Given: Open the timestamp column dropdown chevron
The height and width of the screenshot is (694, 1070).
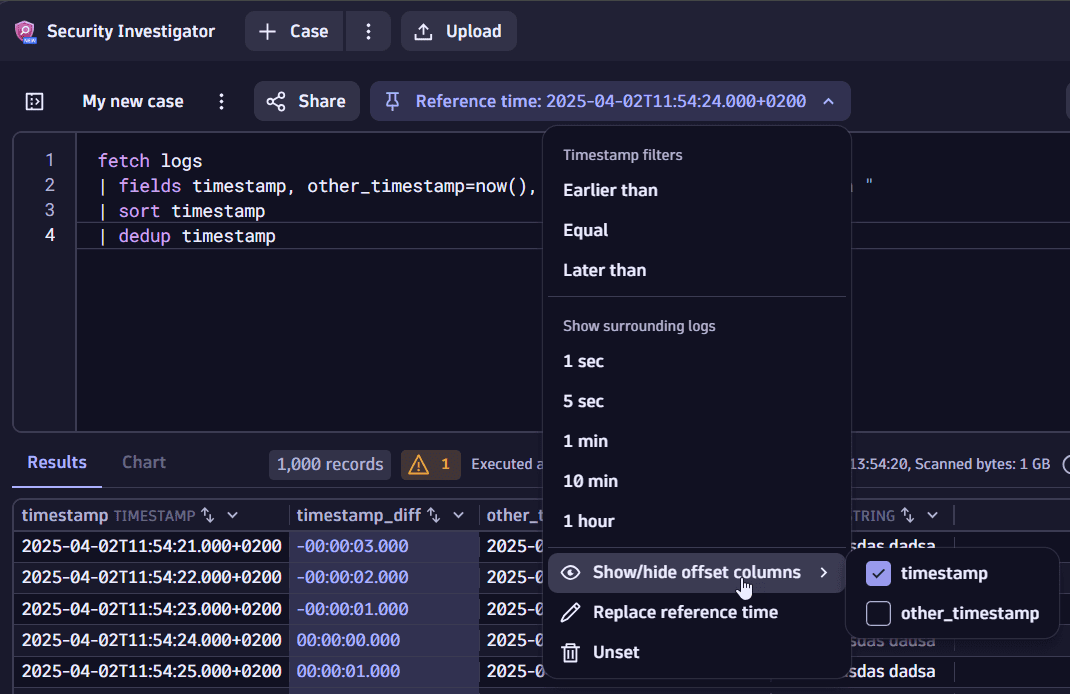Looking at the screenshot, I should click(233, 516).
